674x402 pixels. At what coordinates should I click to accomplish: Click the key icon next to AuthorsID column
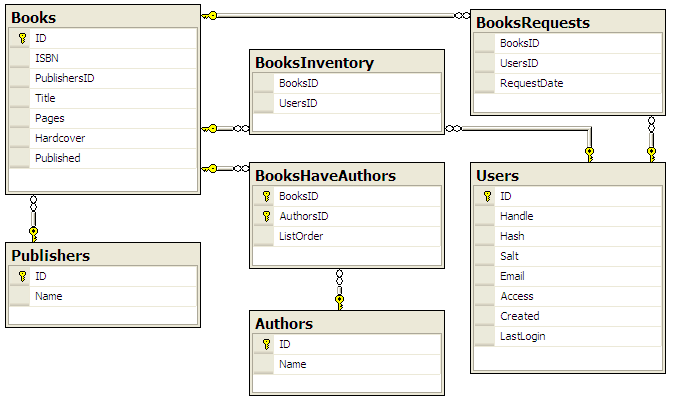coord(266,216)
